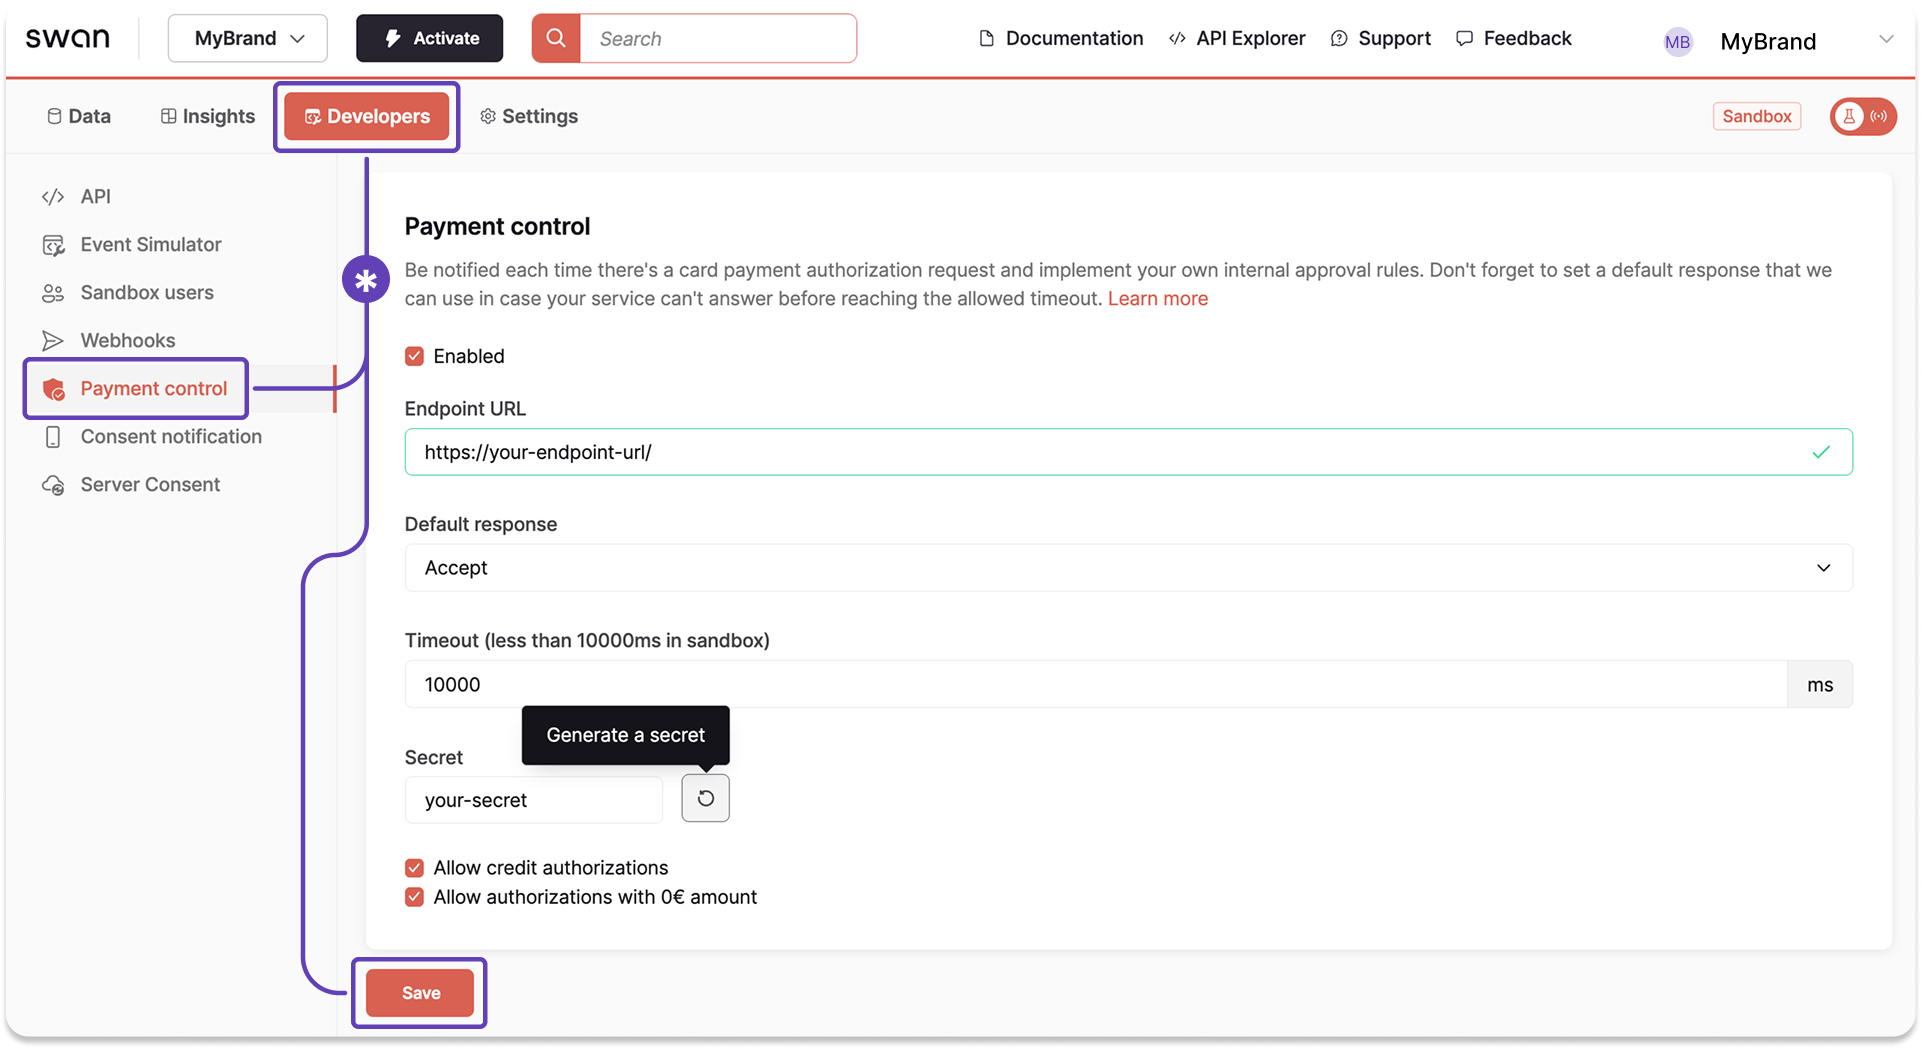The height and width of the screenshot is (1049, 1922).
Task: Disable Allow credit authorizations
Action: point(414,867)
